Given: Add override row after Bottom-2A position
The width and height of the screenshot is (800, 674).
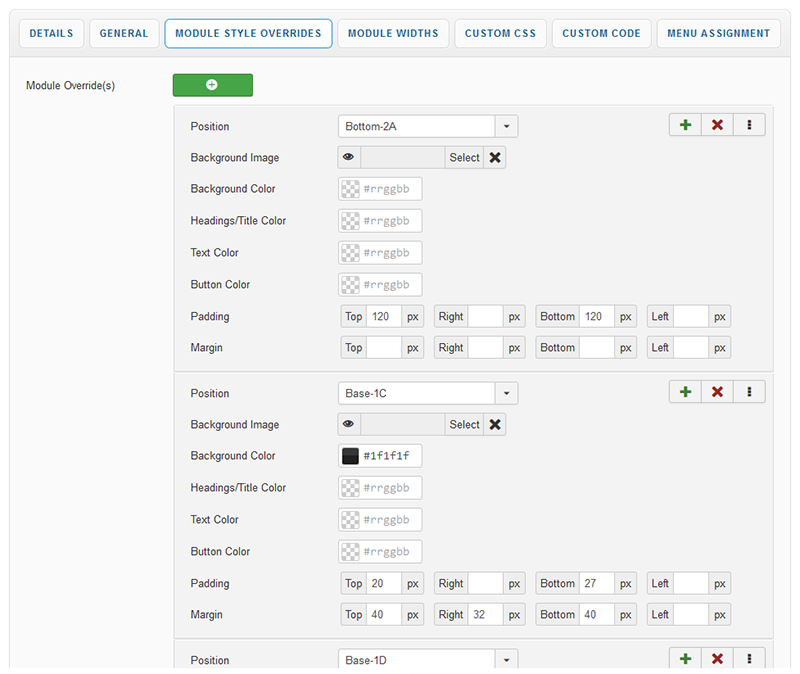Looking at the screenshot, I should coord(685,125).
